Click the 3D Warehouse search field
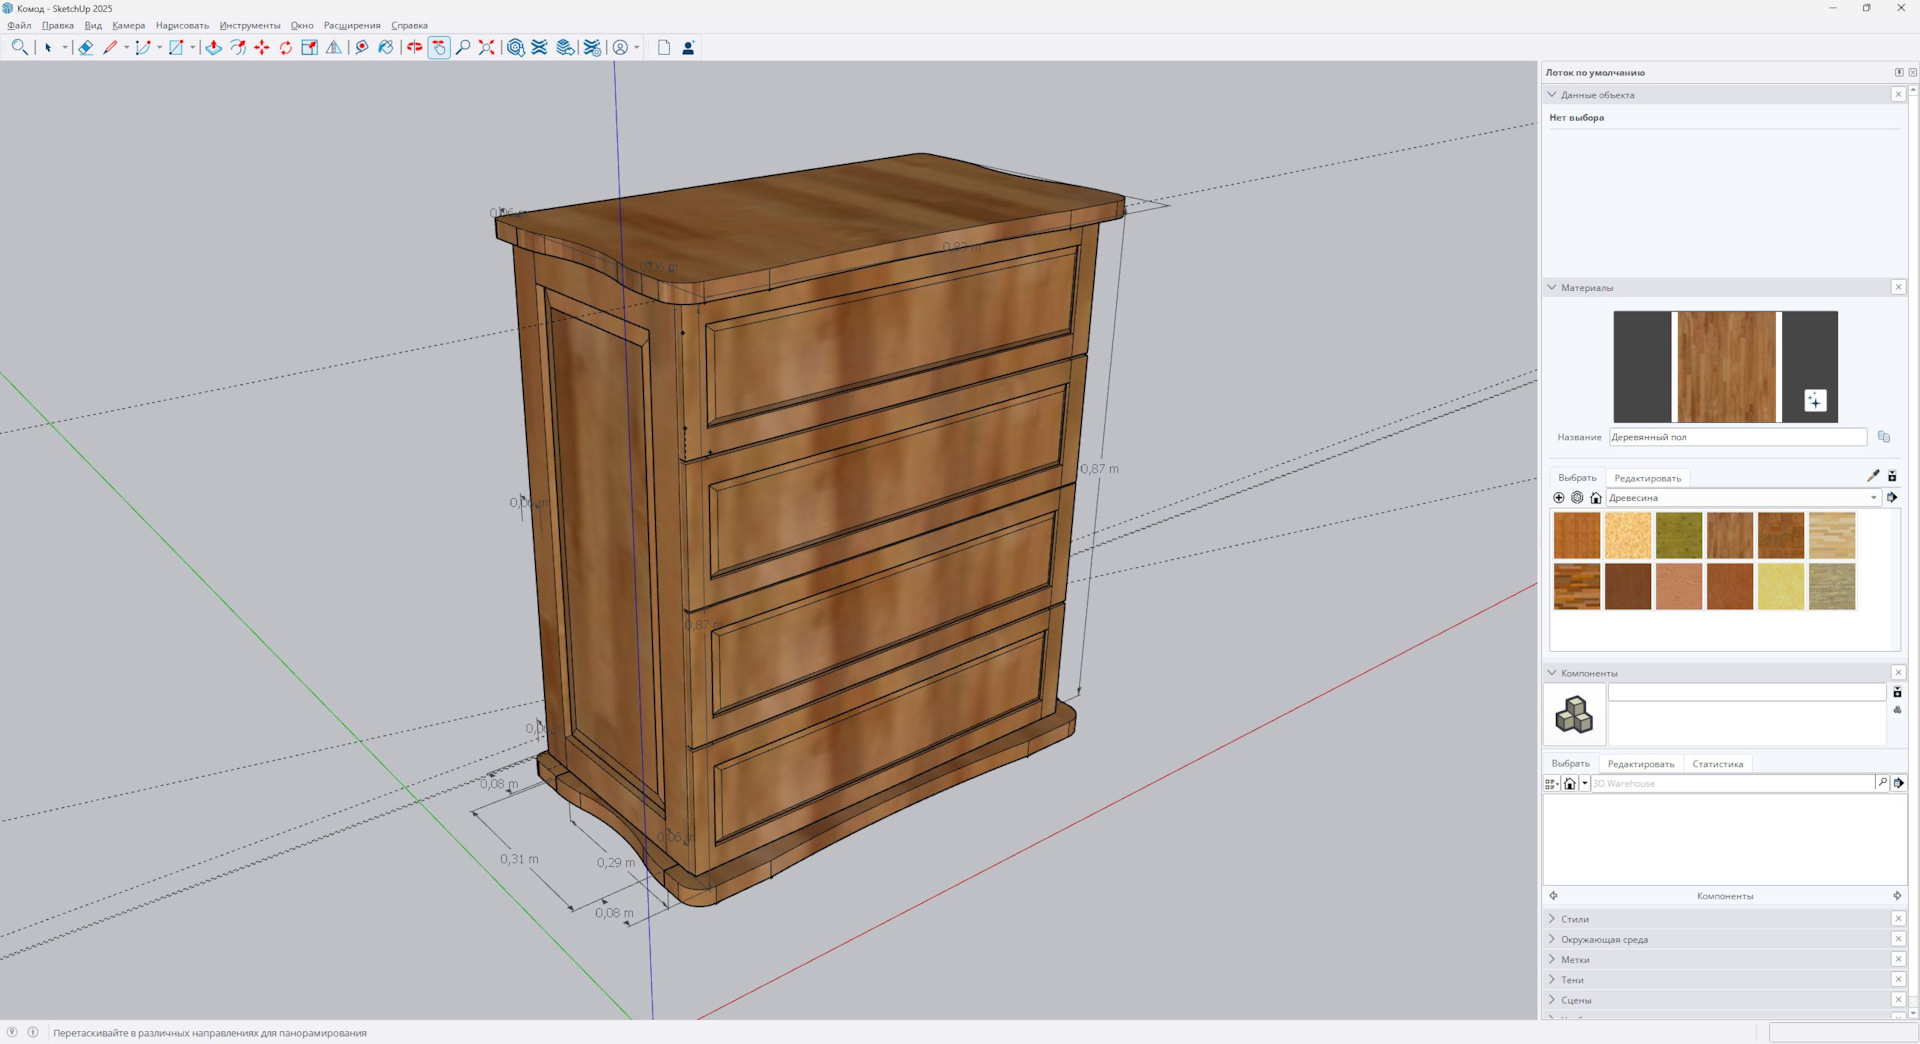1920x1044 pixels. (x=1732, y=784)
